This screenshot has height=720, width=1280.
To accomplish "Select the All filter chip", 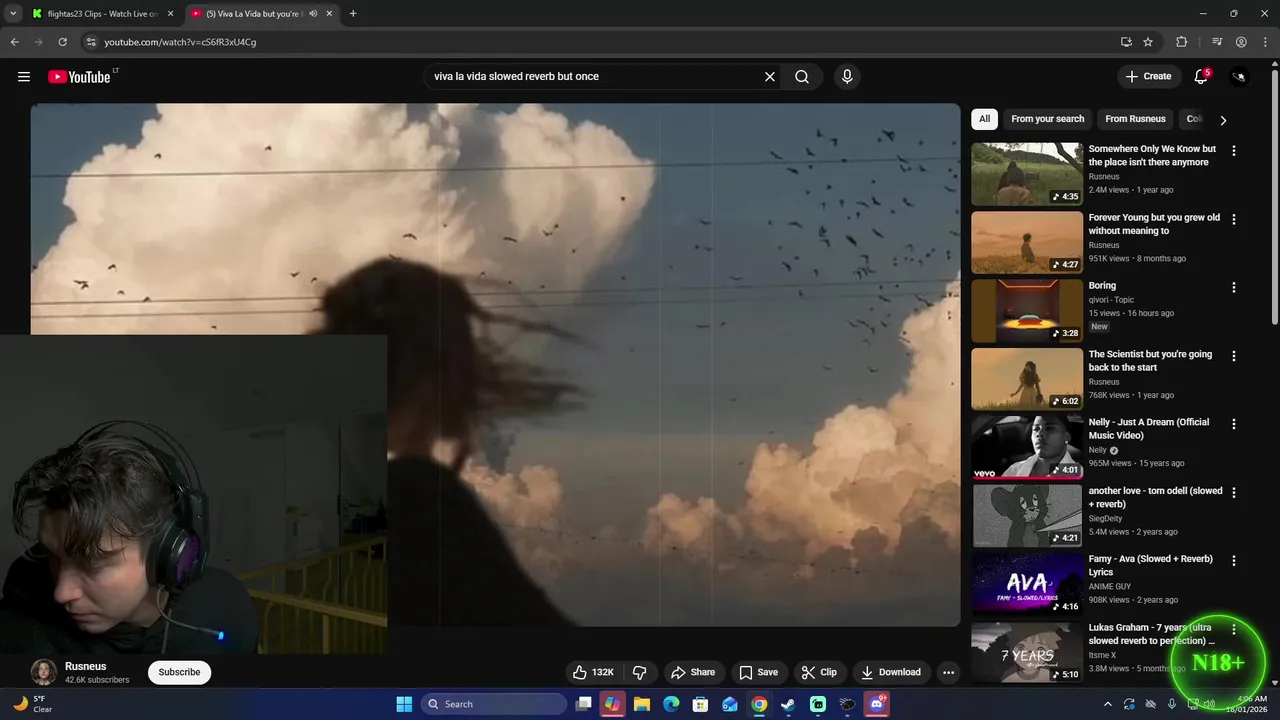I will 984,119.
